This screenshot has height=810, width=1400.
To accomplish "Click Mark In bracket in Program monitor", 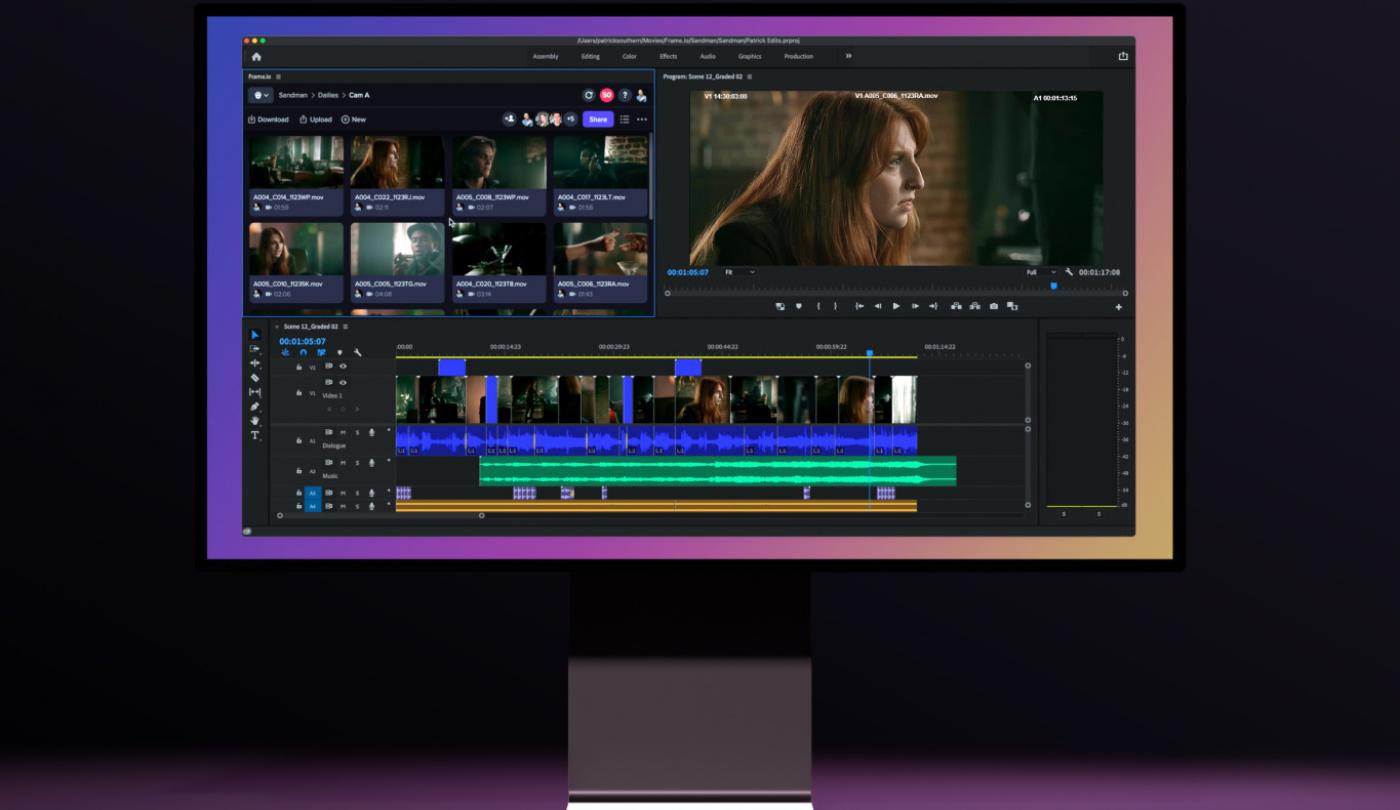I will (818, 306).
